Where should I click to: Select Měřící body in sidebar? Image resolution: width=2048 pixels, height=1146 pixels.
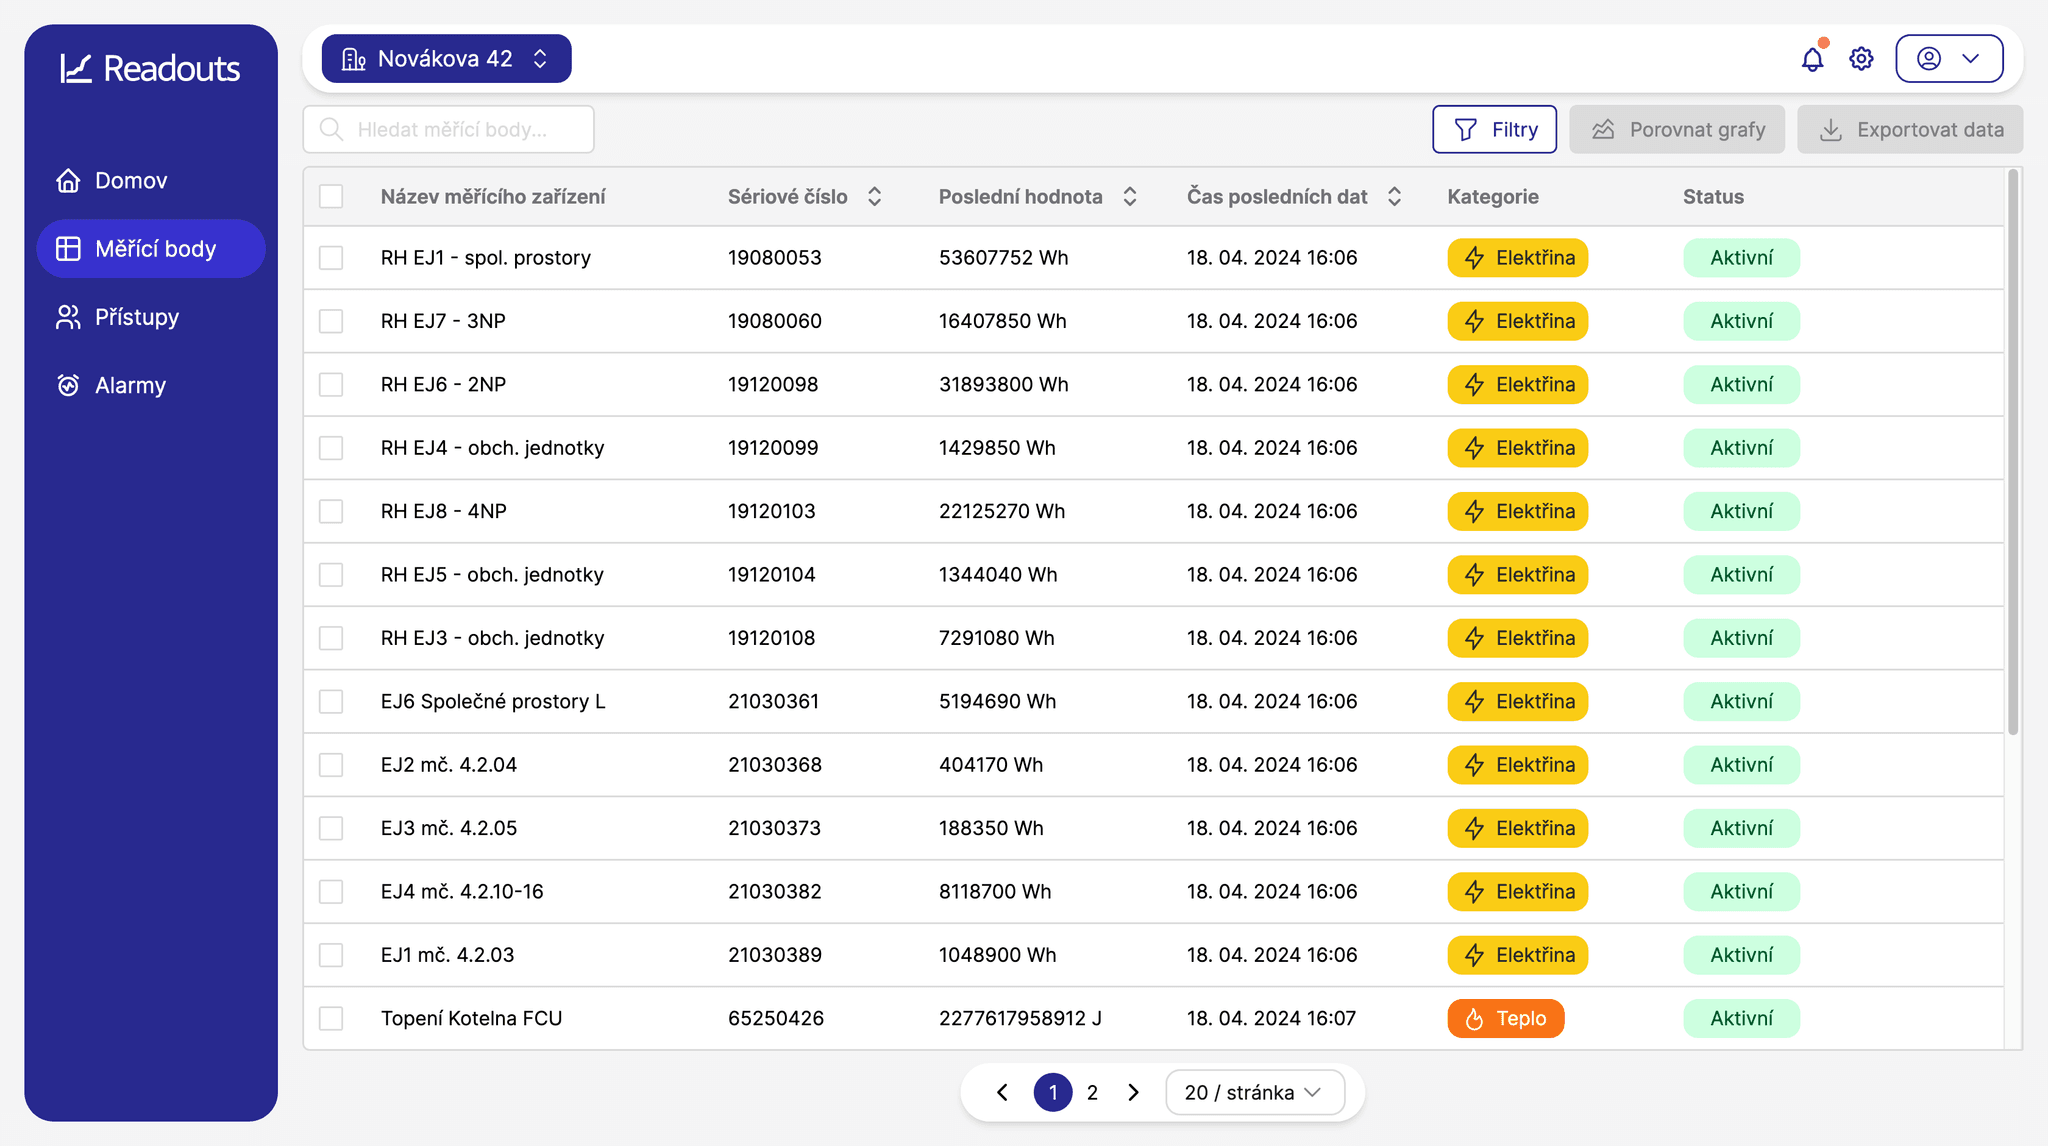click(151, 249)
